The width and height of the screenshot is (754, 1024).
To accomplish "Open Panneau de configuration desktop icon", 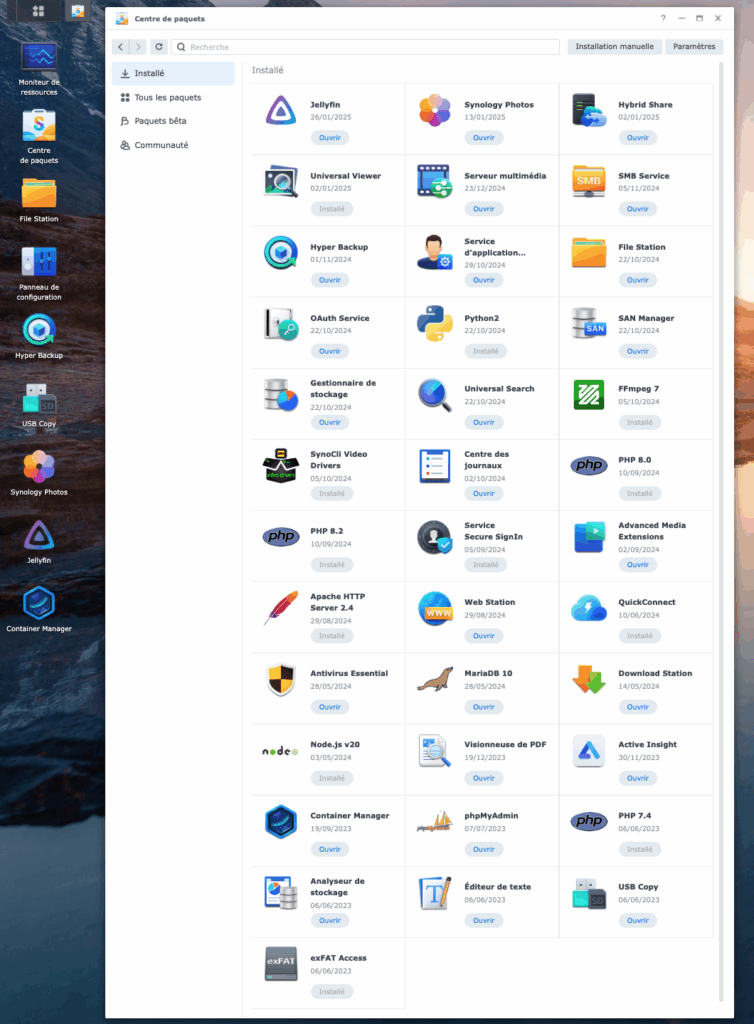I will [39, 273].
